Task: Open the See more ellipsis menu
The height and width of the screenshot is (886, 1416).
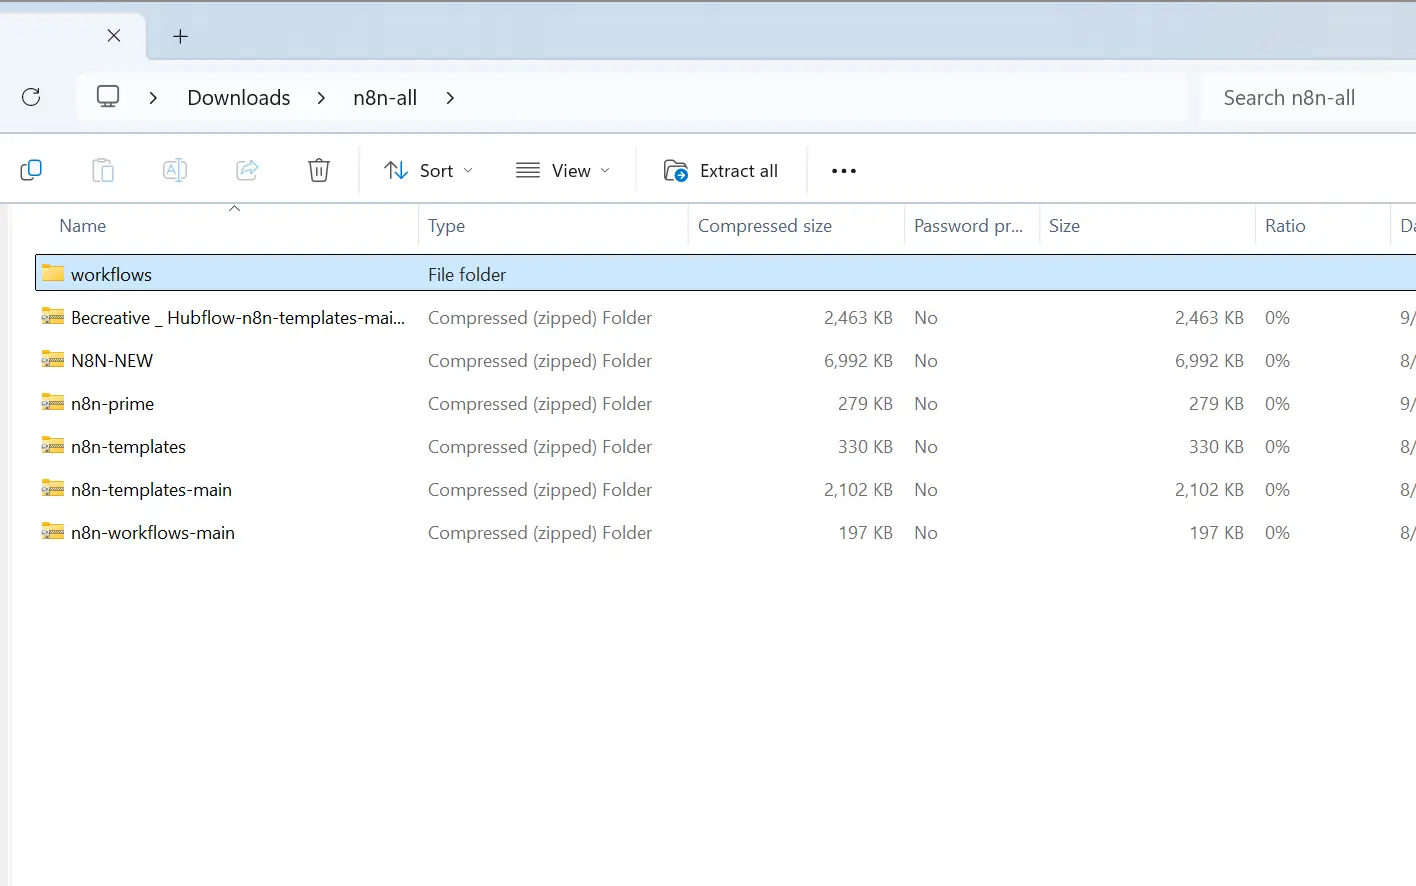Action: [x=844, y=171]
